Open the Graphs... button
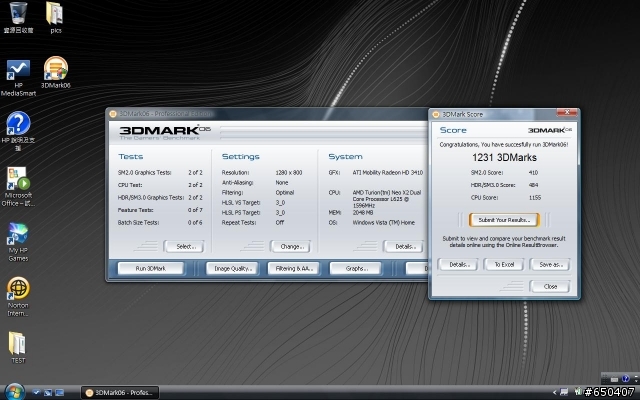Screen dimensions: 640x400 [x=355, y=269]
